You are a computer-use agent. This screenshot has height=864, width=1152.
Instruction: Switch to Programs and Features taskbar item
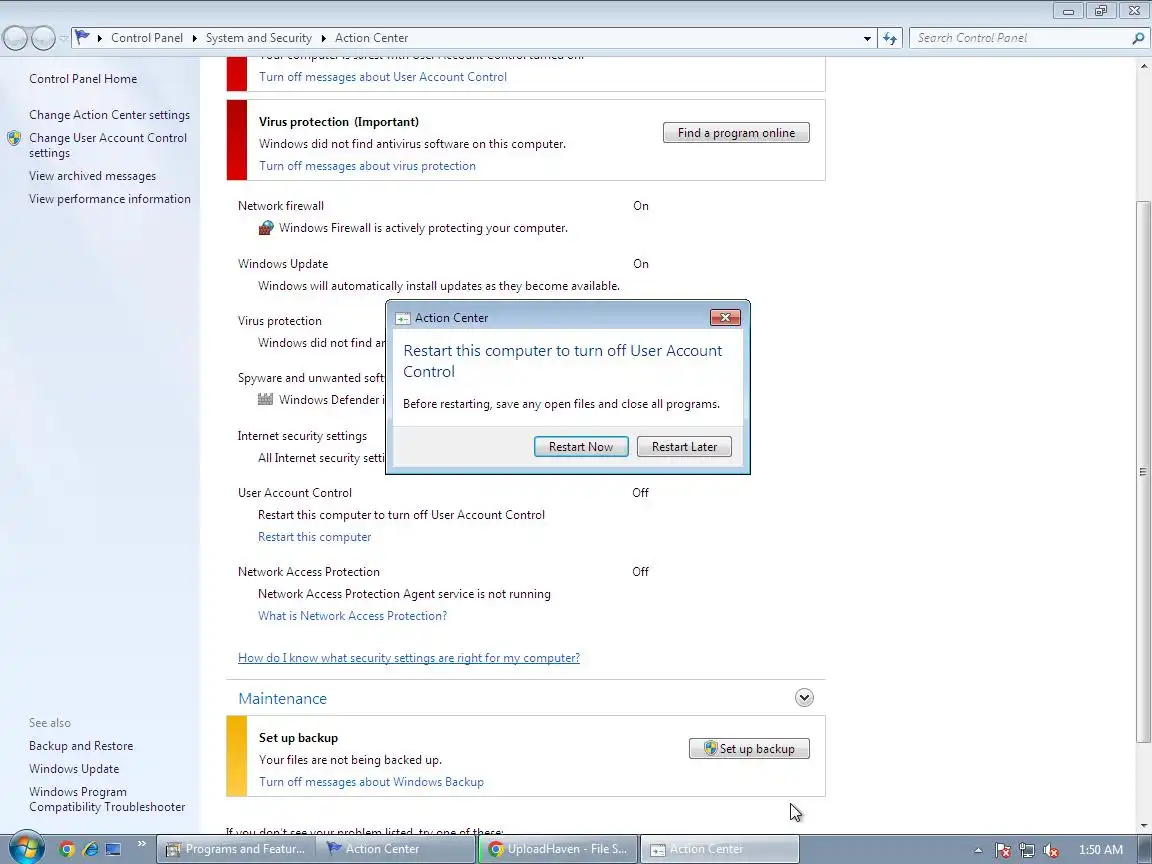pyautogui.click(x=237, y=849)
